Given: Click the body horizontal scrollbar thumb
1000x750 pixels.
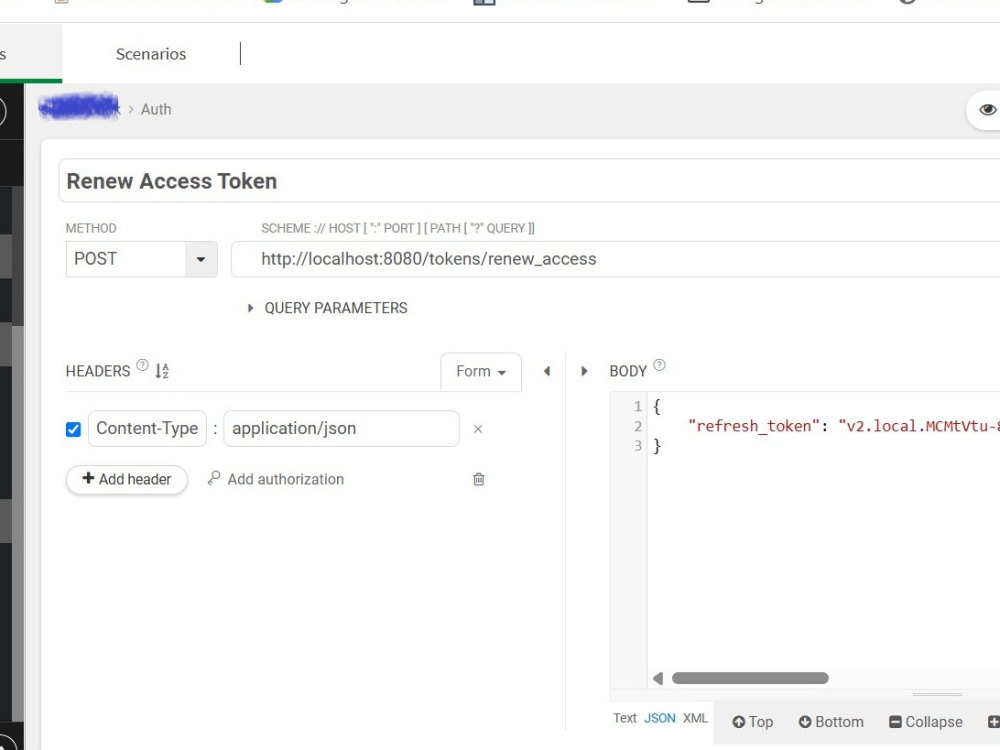Looking at the screenshot, I should tap(750, 678).
